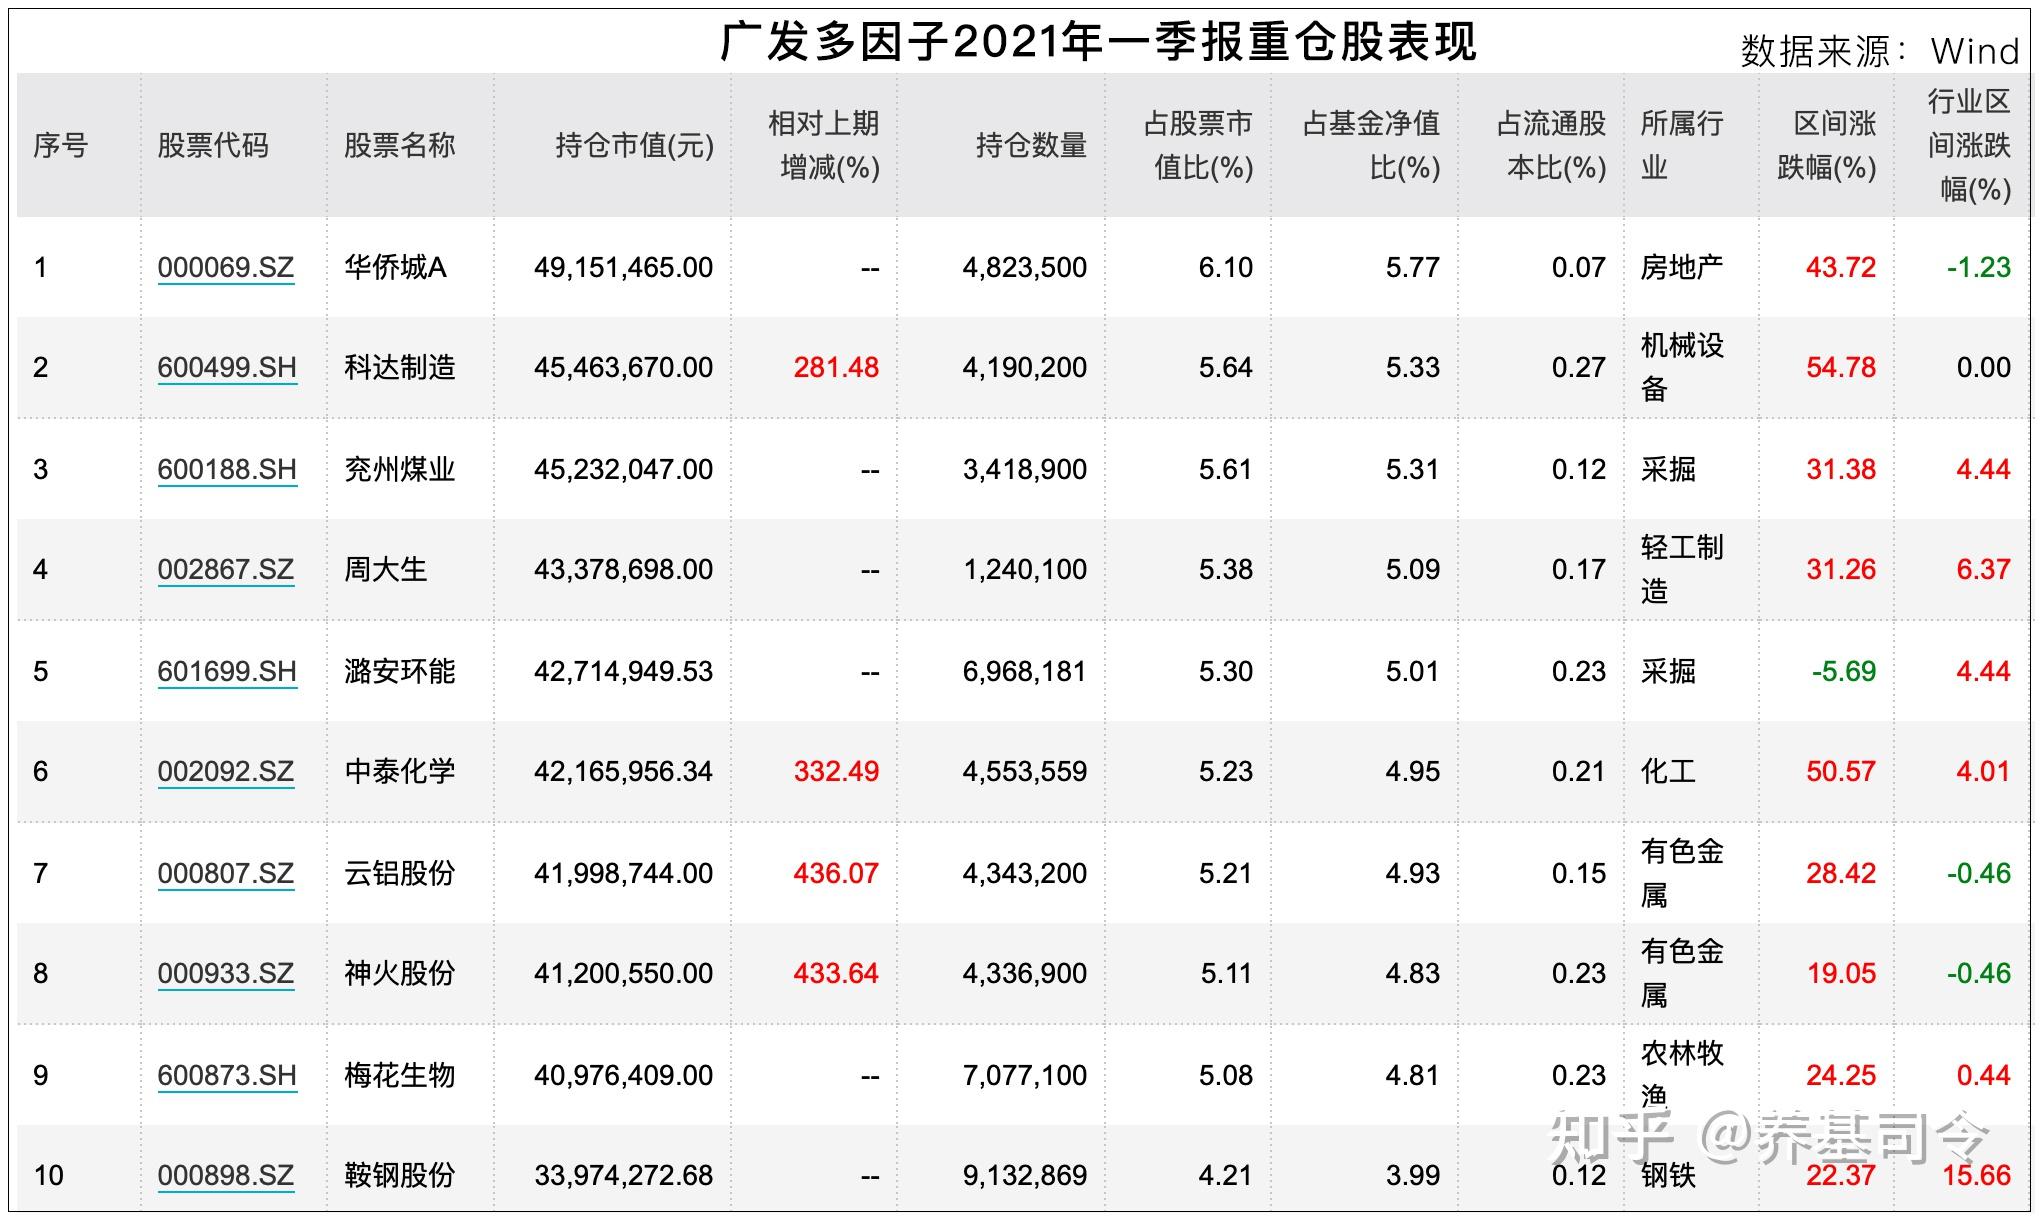Click the interval change value 54.78
The image size is (2041, 1219).
(x=1841, y=368)
